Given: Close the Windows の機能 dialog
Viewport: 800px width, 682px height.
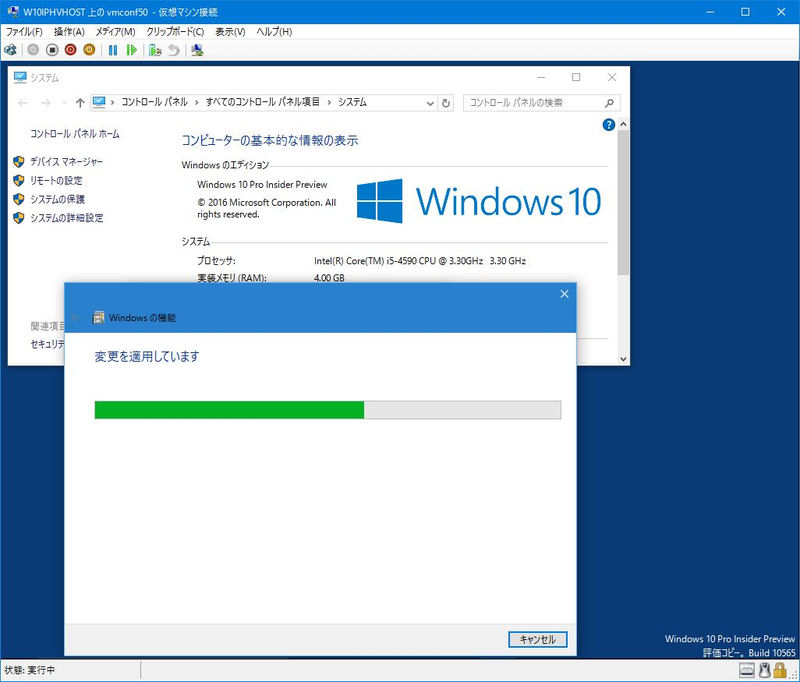Looking at the screenshot, I should coord(564,294).
